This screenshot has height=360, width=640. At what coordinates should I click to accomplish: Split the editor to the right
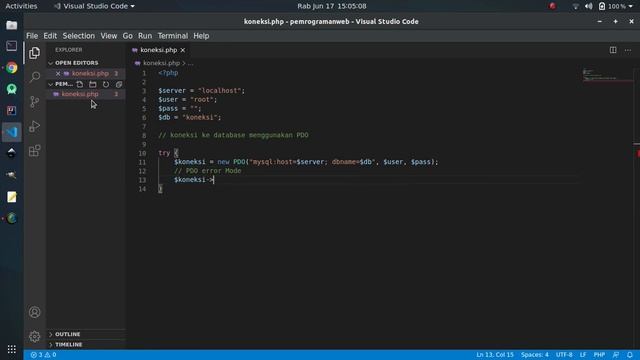[613, 50]
